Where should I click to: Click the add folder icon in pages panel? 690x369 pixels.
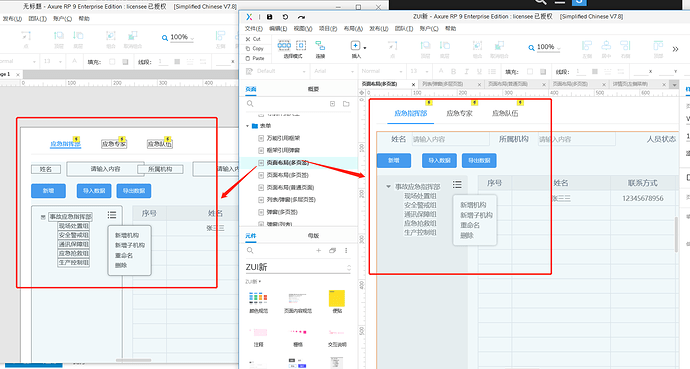point(346,104)
